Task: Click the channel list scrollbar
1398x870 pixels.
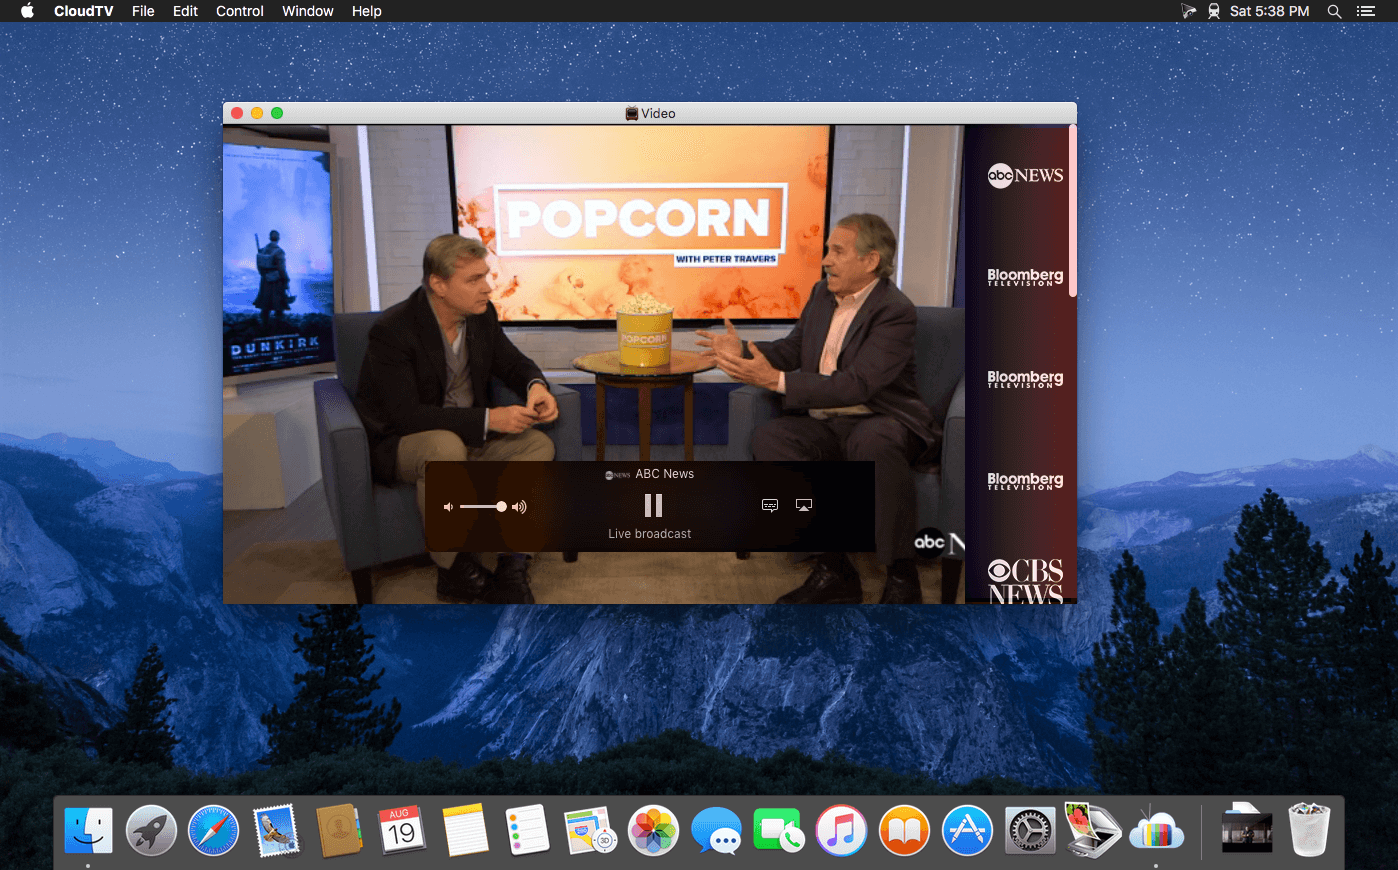Action: pyautogui.click(x=1073, y=211)
